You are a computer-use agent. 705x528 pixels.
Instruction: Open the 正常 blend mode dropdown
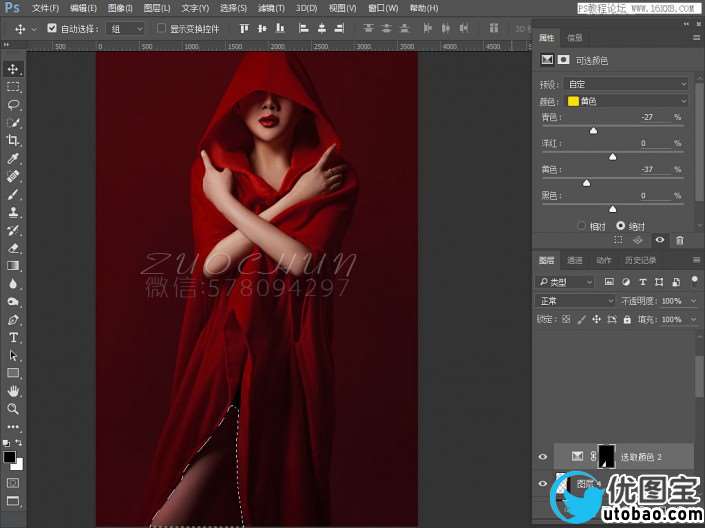pyautogui.click(x=576, y=300)
